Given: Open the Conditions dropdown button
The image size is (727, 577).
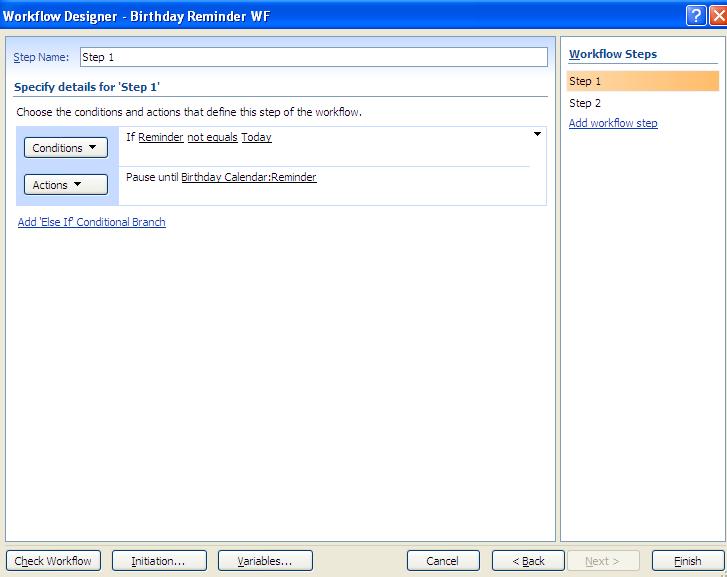Looking at the screenshot, I should (x=66, y=147).
